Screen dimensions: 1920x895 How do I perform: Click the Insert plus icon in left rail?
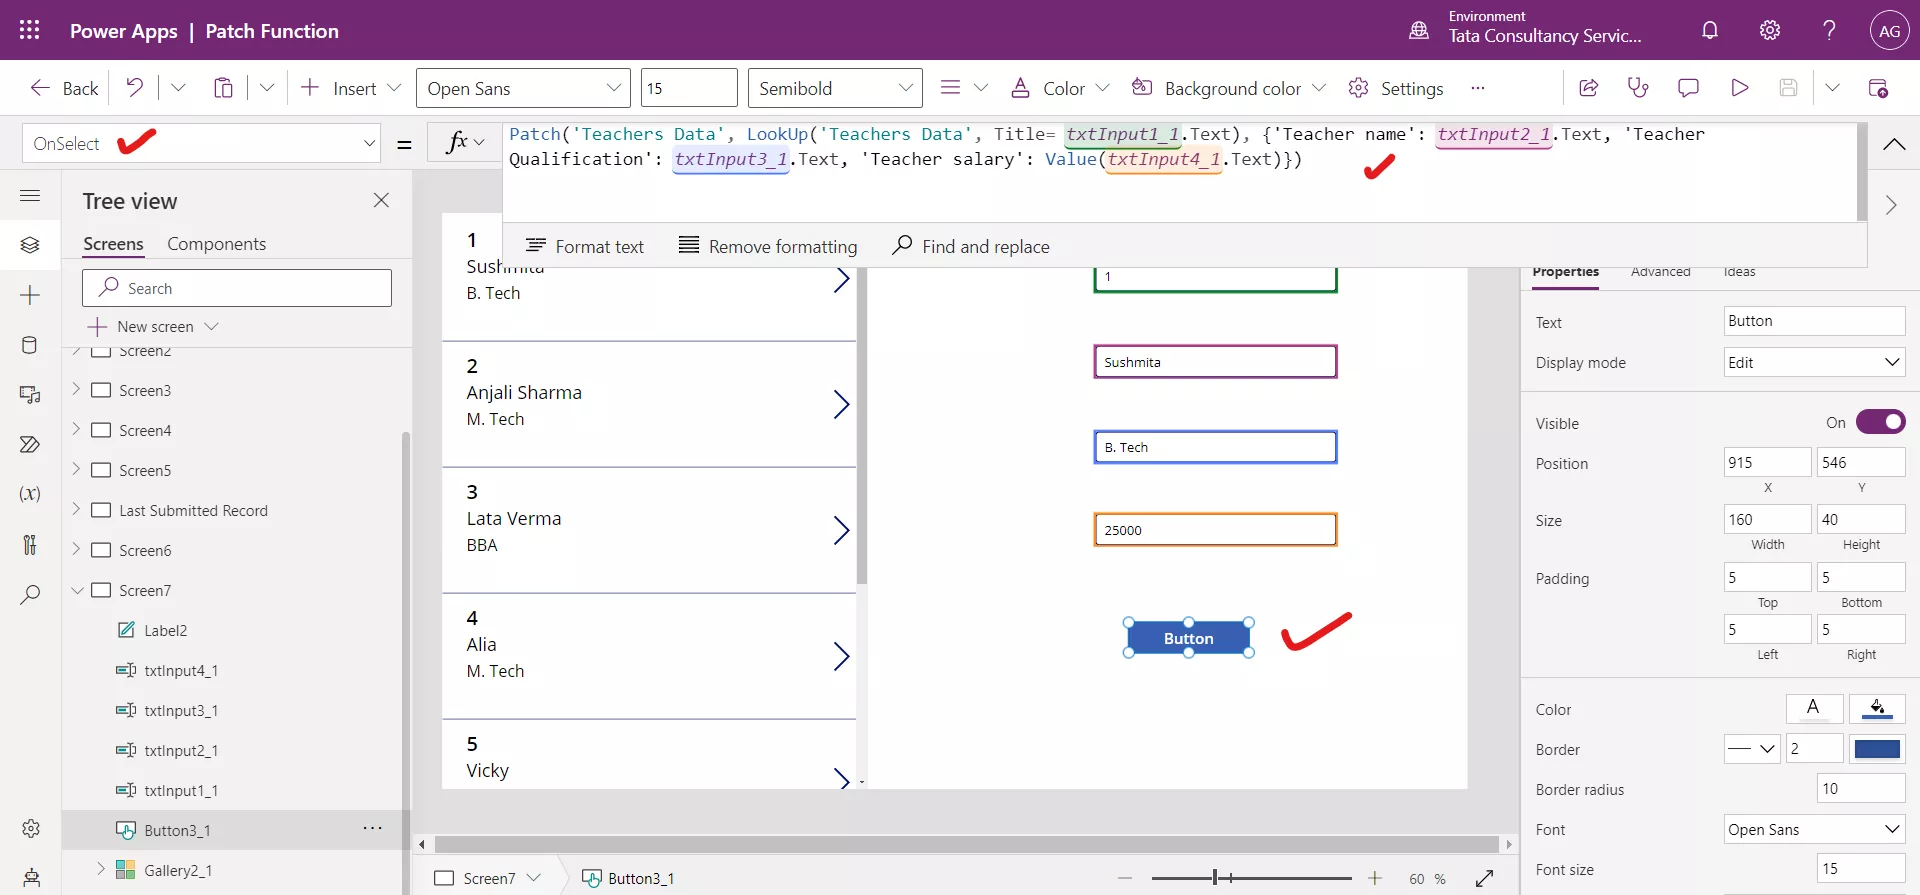pyautogui.click(x=30, y=295)
